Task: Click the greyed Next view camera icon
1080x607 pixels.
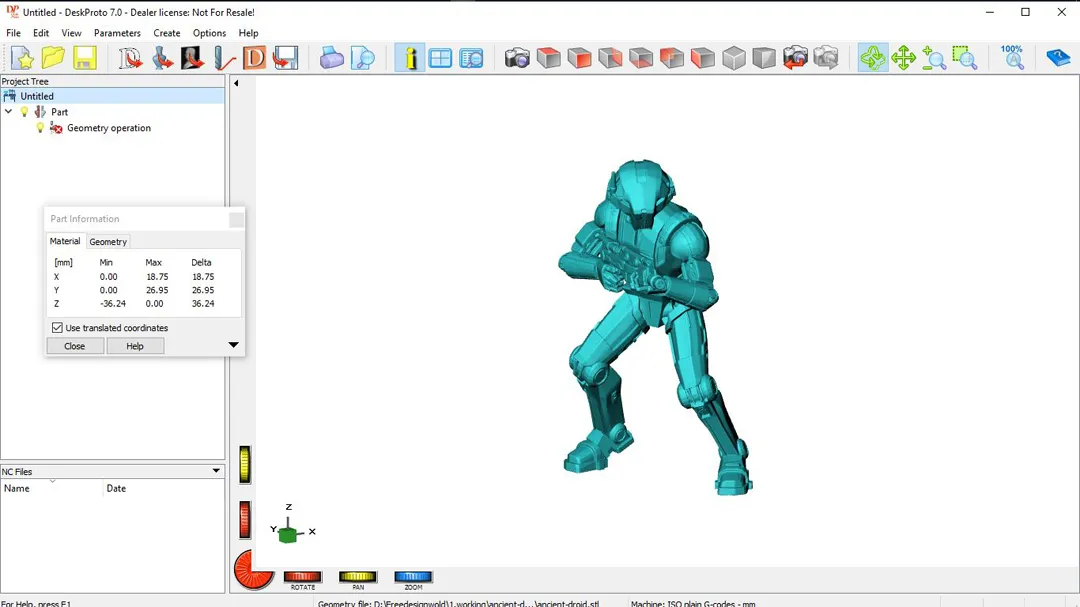Action: [826, 58]
